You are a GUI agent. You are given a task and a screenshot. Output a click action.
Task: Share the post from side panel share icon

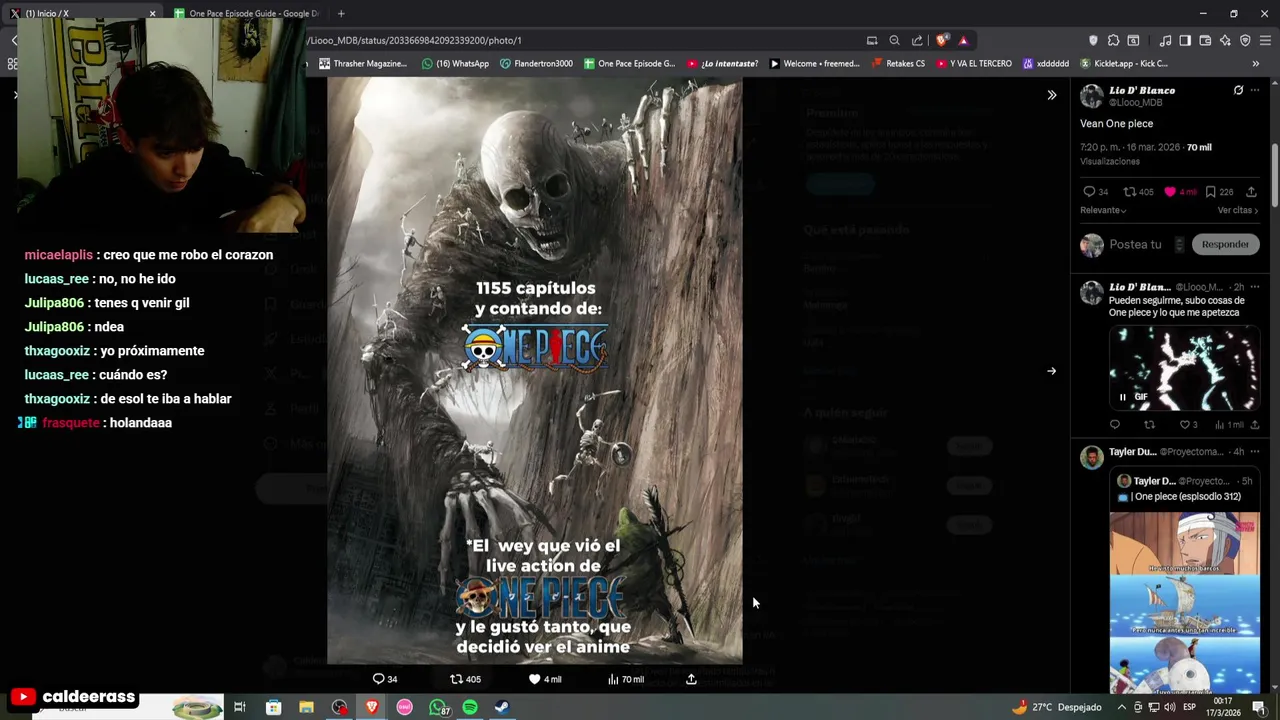(1251, 192)
